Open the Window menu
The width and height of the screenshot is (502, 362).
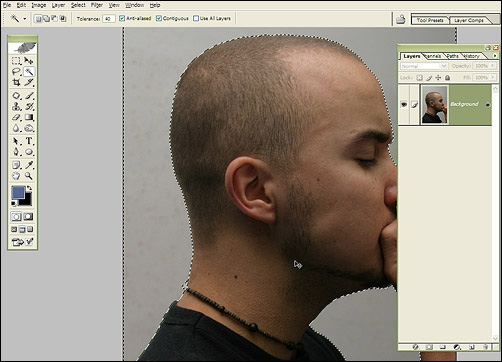point(135,5)
